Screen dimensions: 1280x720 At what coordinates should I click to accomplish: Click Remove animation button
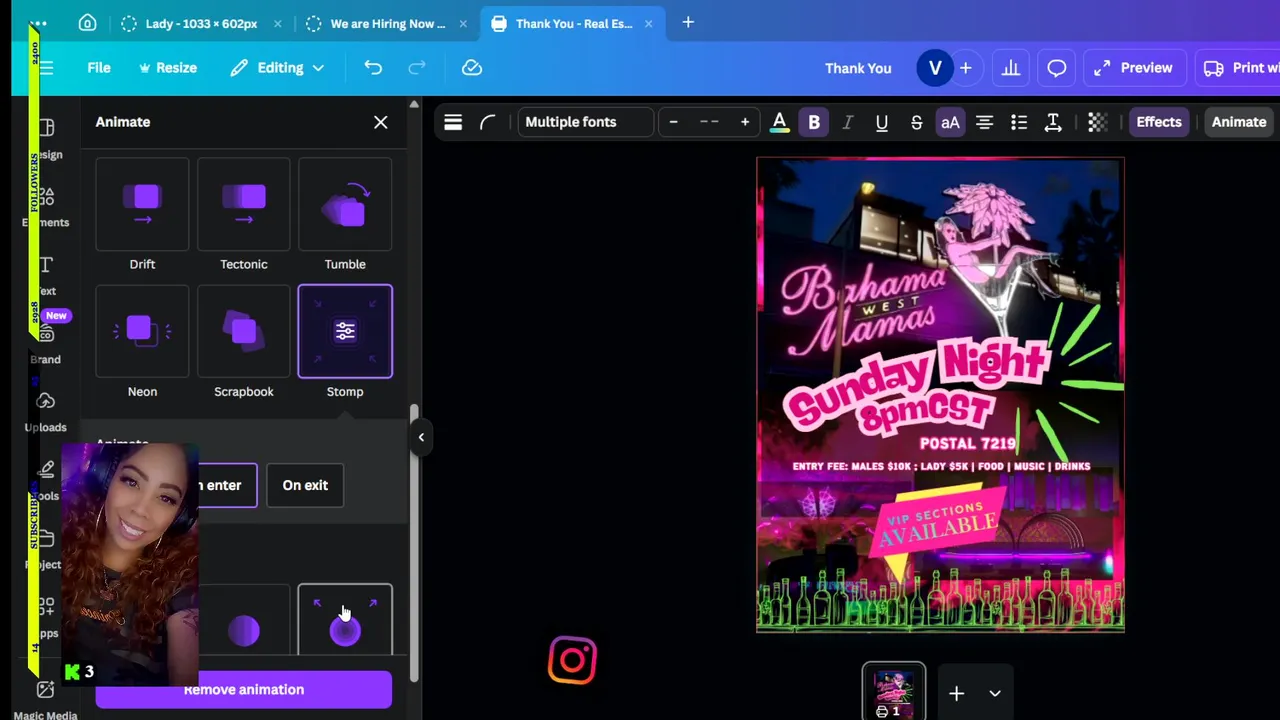click(x=244, y=689)
